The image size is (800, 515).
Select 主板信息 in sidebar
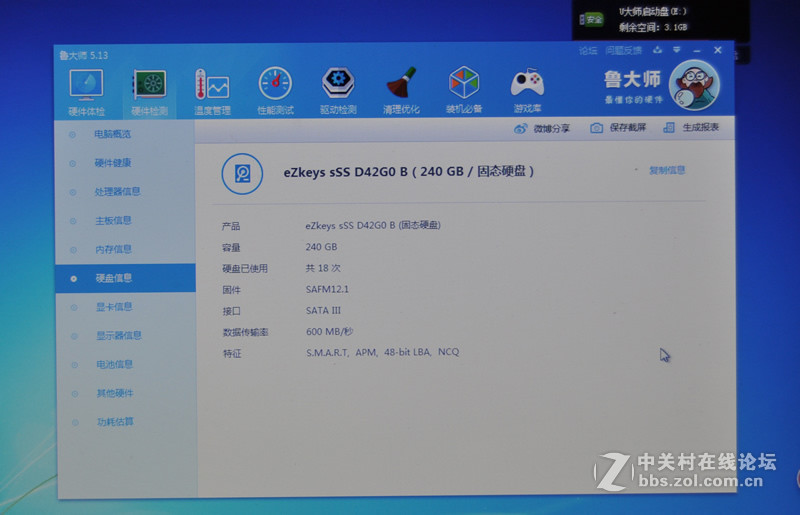(113, 220)
